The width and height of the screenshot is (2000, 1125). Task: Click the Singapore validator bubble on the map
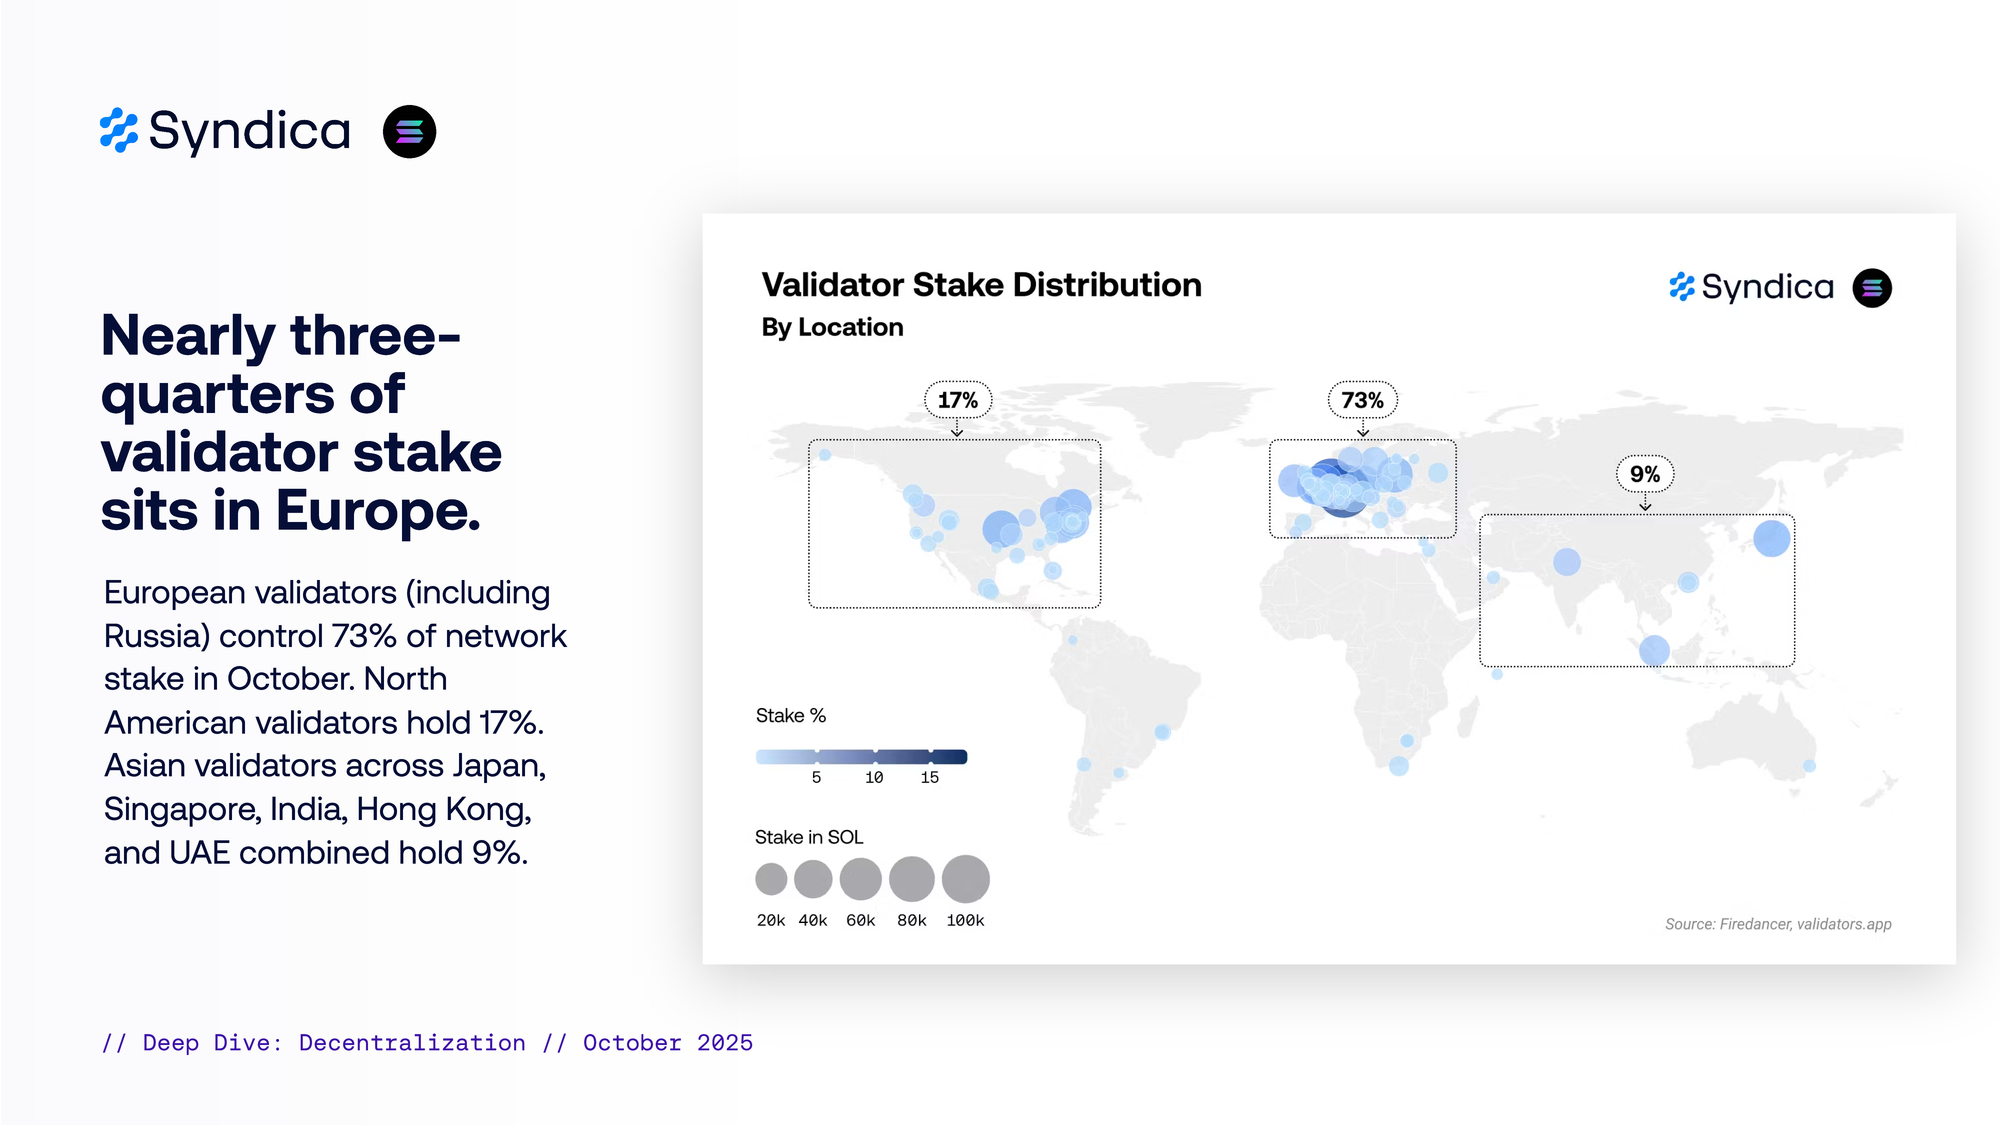point(1654,651)
